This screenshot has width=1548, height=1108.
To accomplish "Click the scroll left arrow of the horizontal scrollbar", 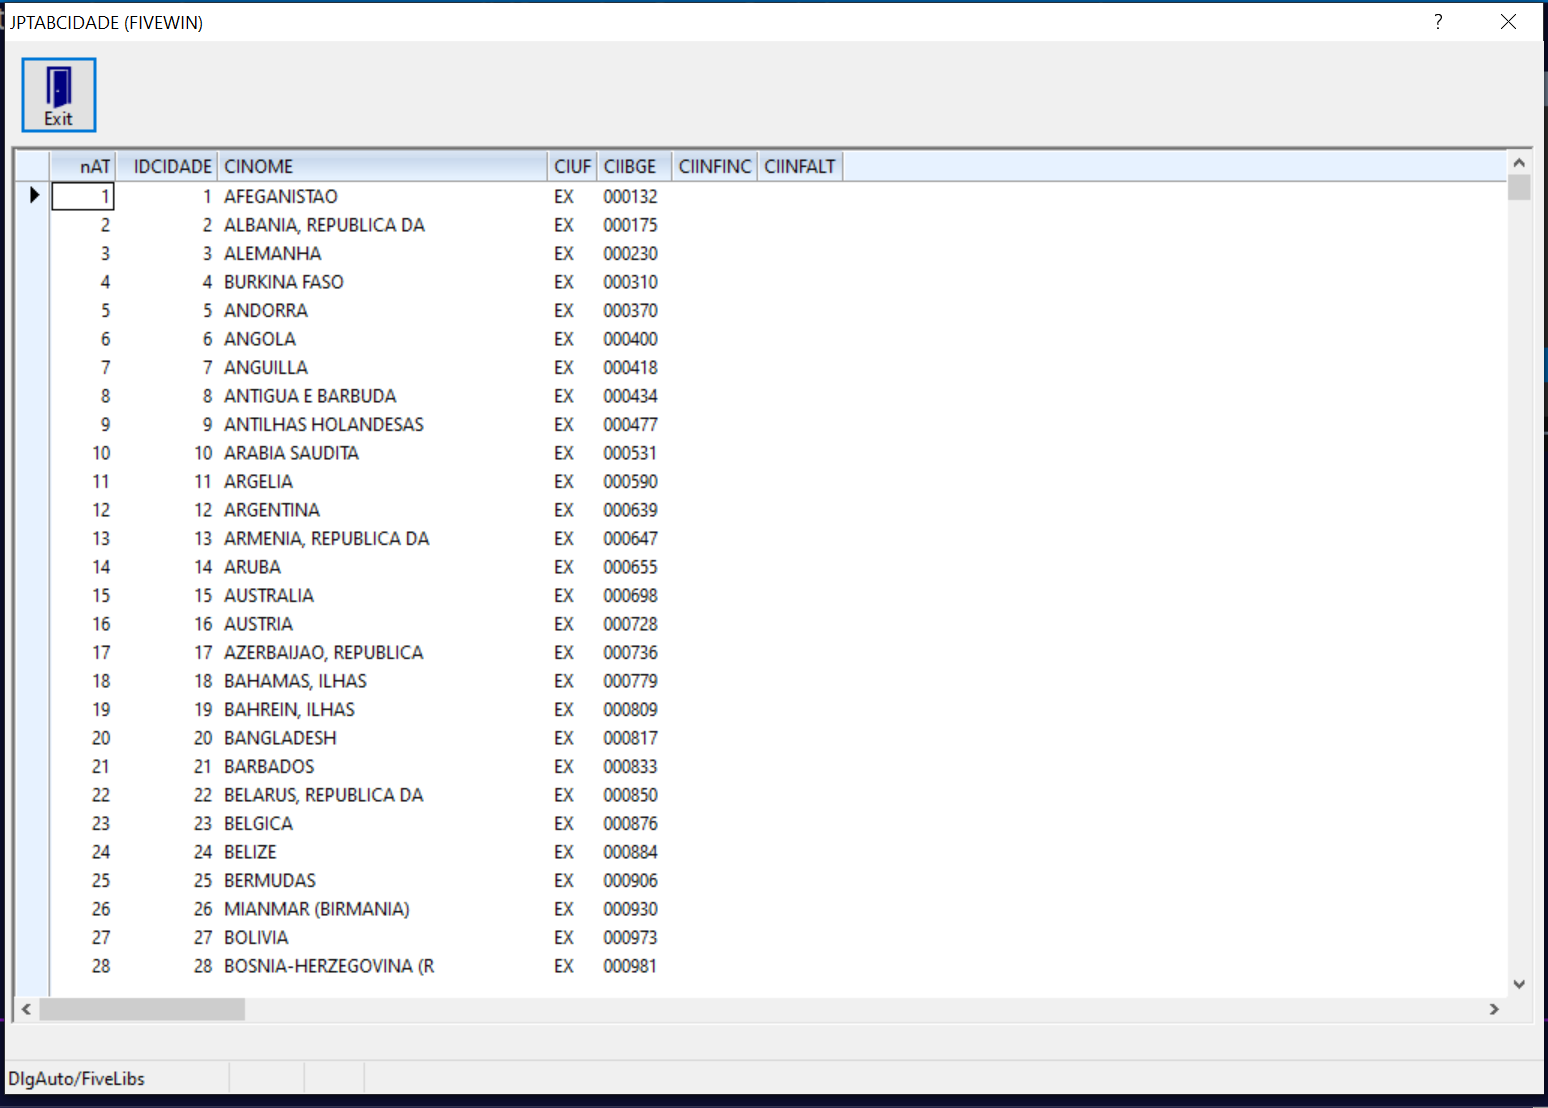I will [x=26, y=1010].
